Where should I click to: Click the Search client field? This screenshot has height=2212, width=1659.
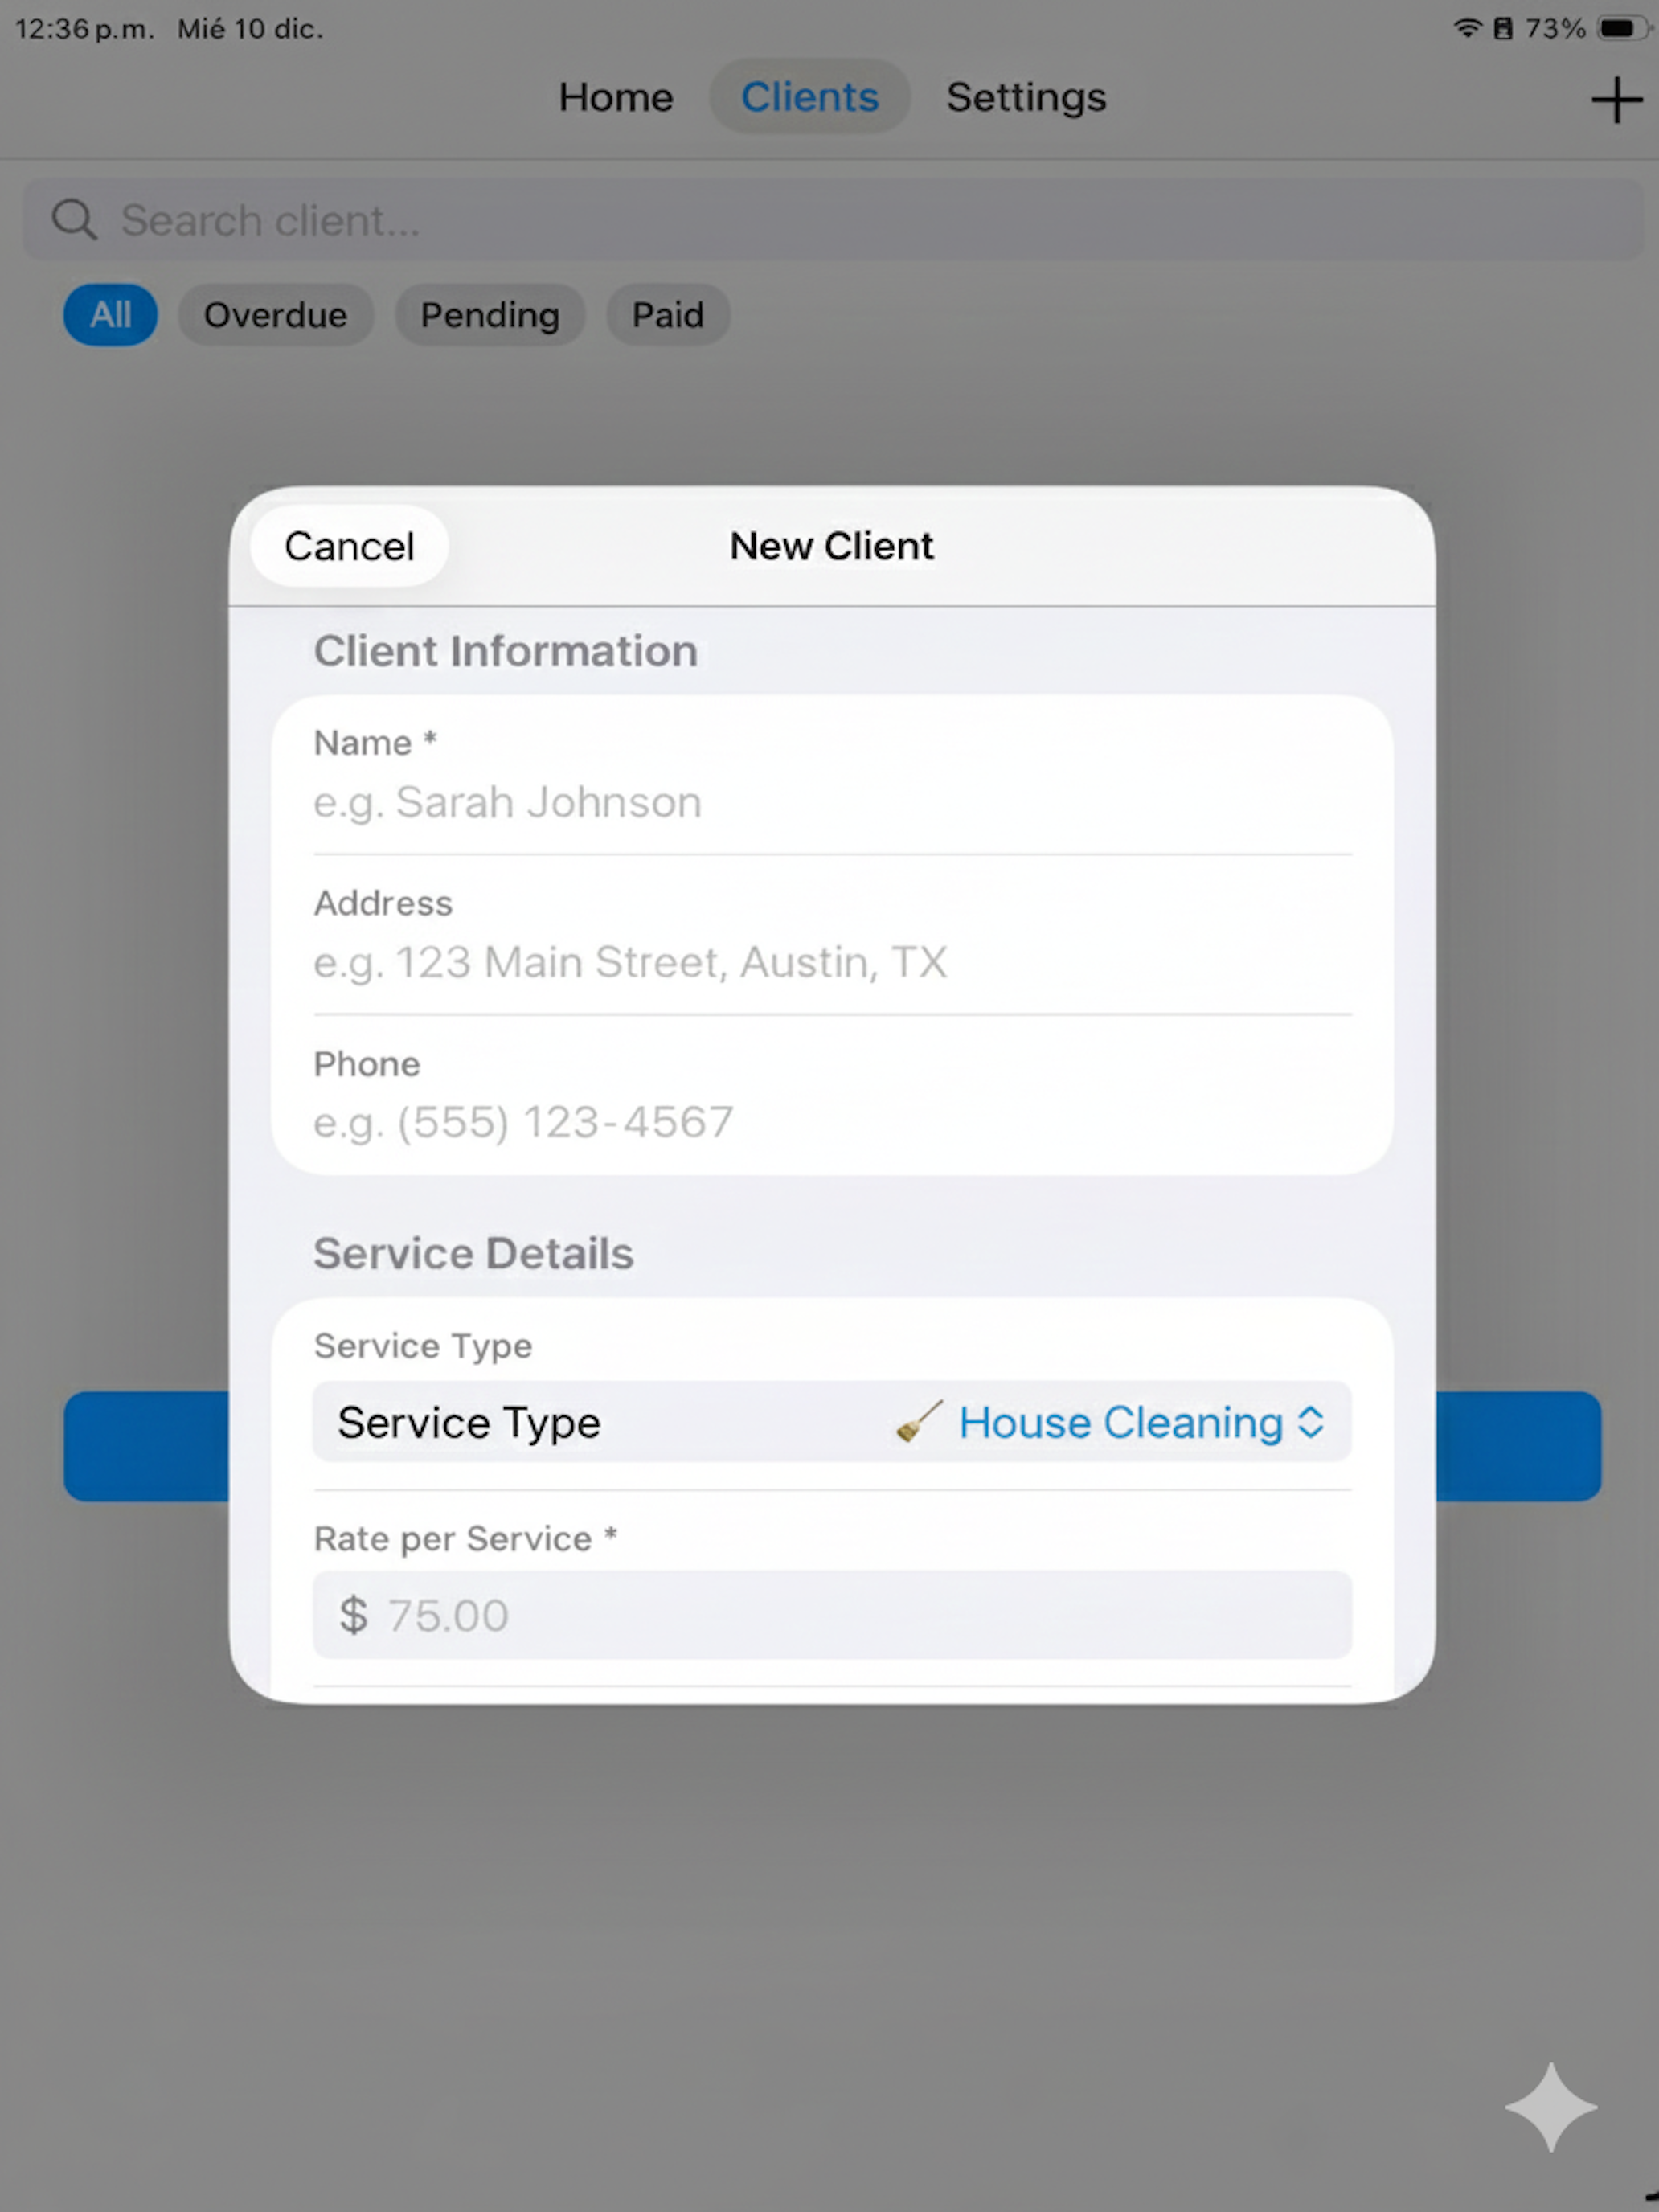(832, 219)
